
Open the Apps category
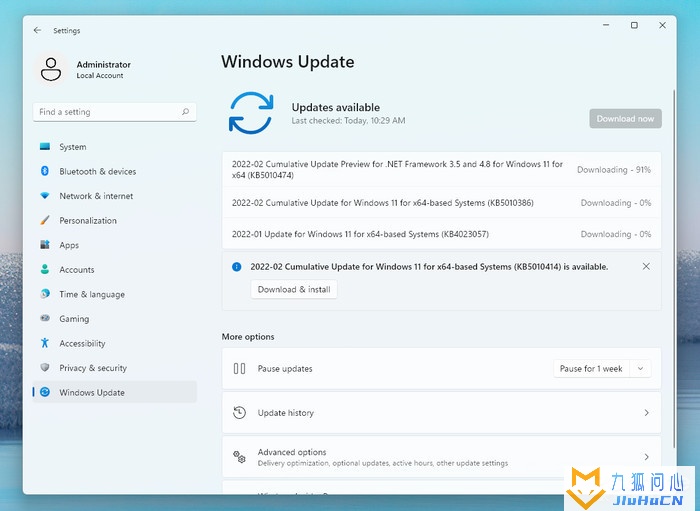click(x=115, y=245)
